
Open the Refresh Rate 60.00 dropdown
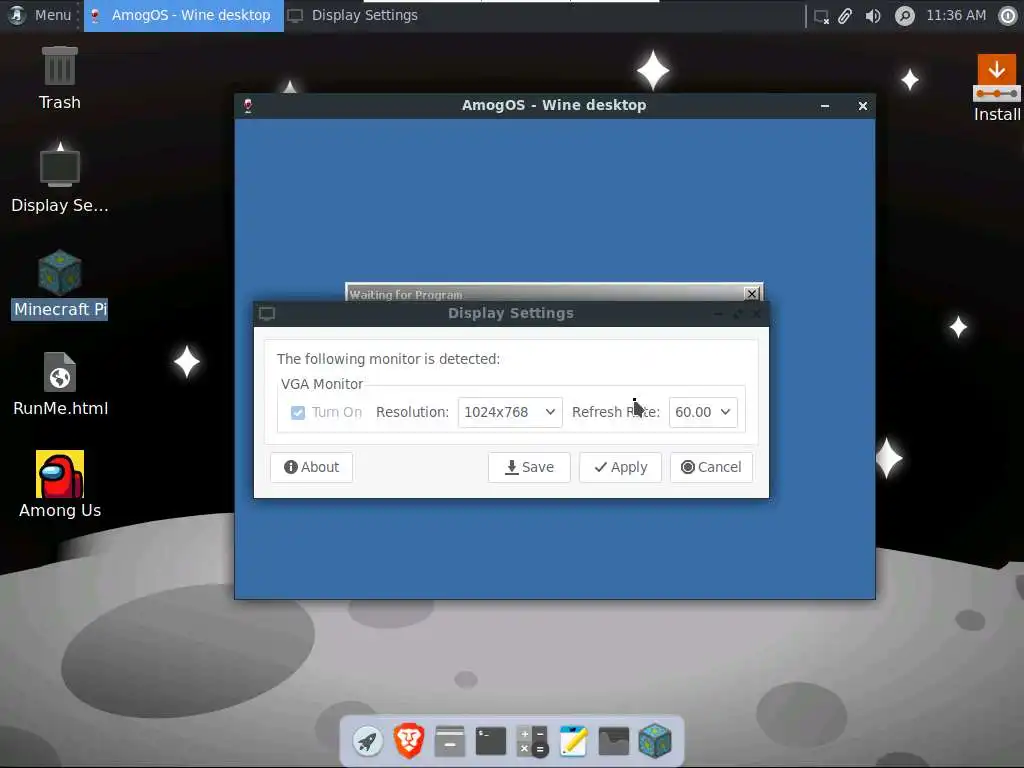tap(703, 413)
